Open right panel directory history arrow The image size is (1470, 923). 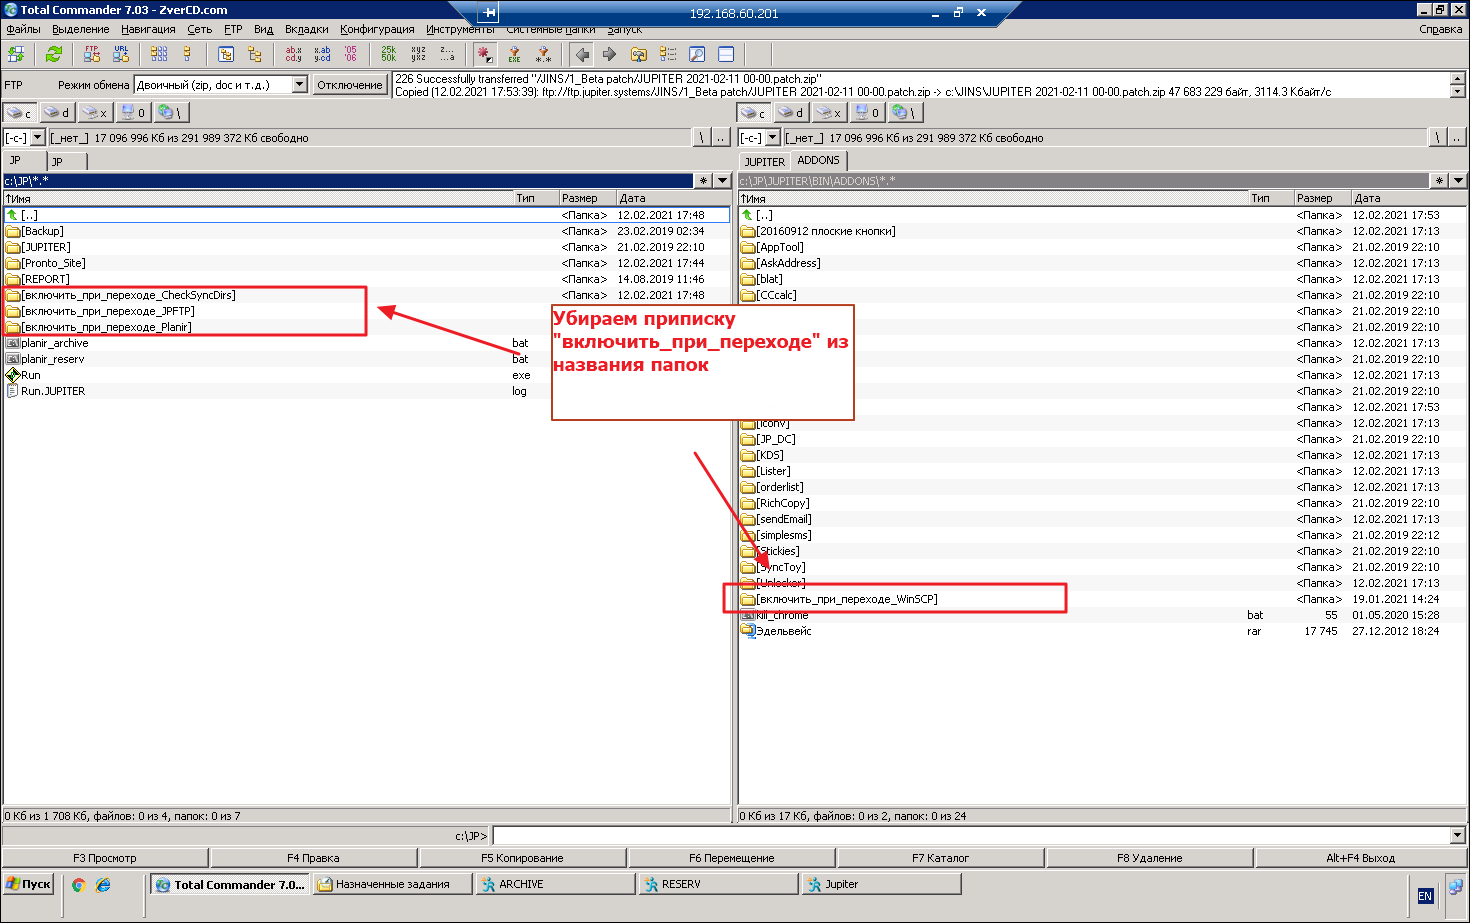point(1458,181)
